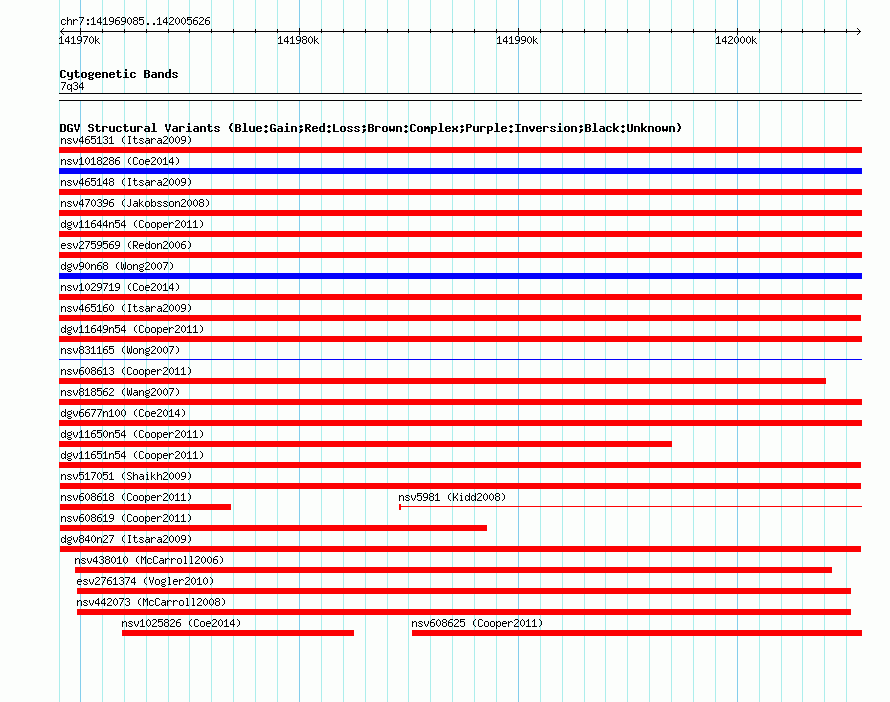Click the dgv90n68 (Wong2007) label
This screenshot has width=890, height=702.
point(117,266)
